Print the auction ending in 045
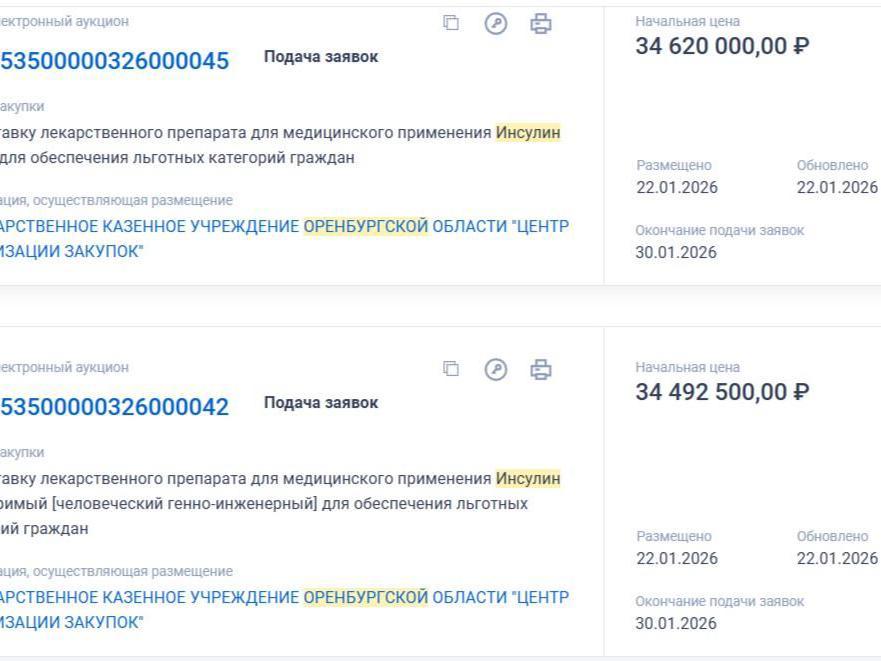Viewport: 881px width, 661px height. pyautogui.click(x=541, y=23)
